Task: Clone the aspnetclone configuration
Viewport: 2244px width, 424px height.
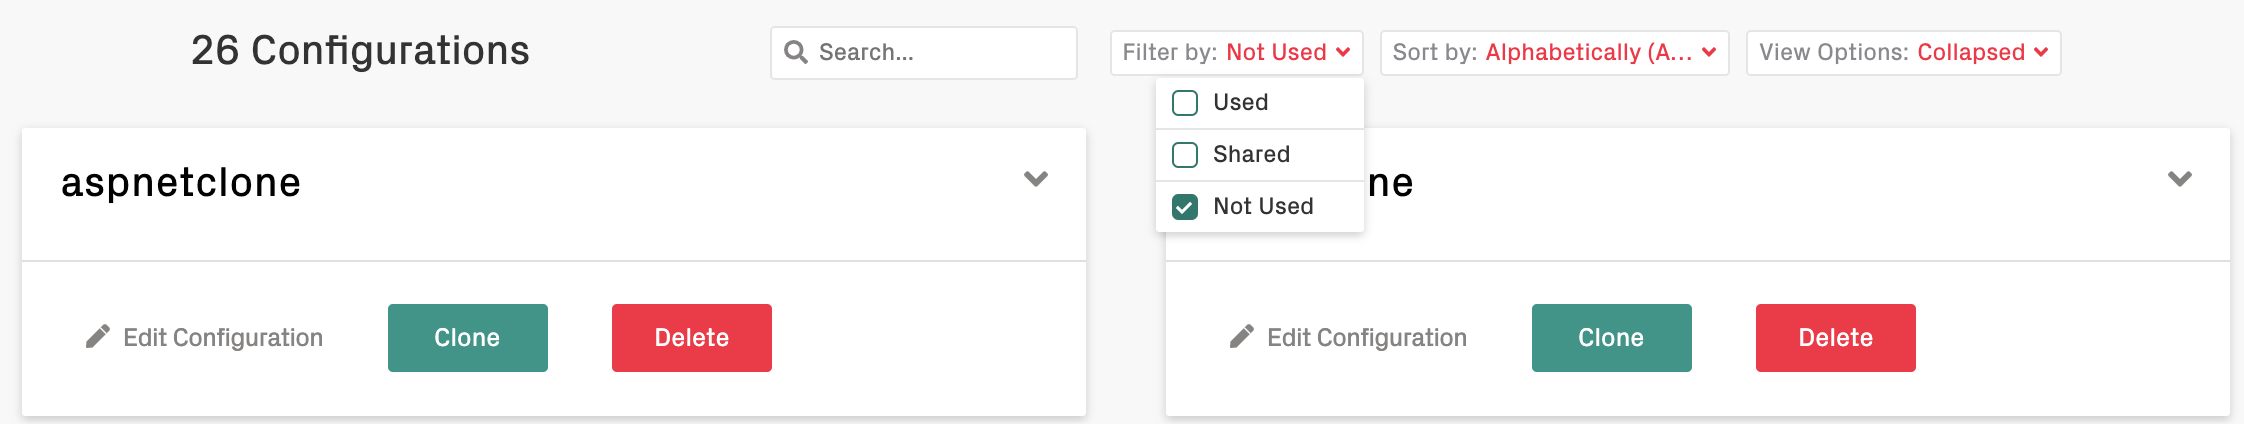Action: click(x=467, y=338)
